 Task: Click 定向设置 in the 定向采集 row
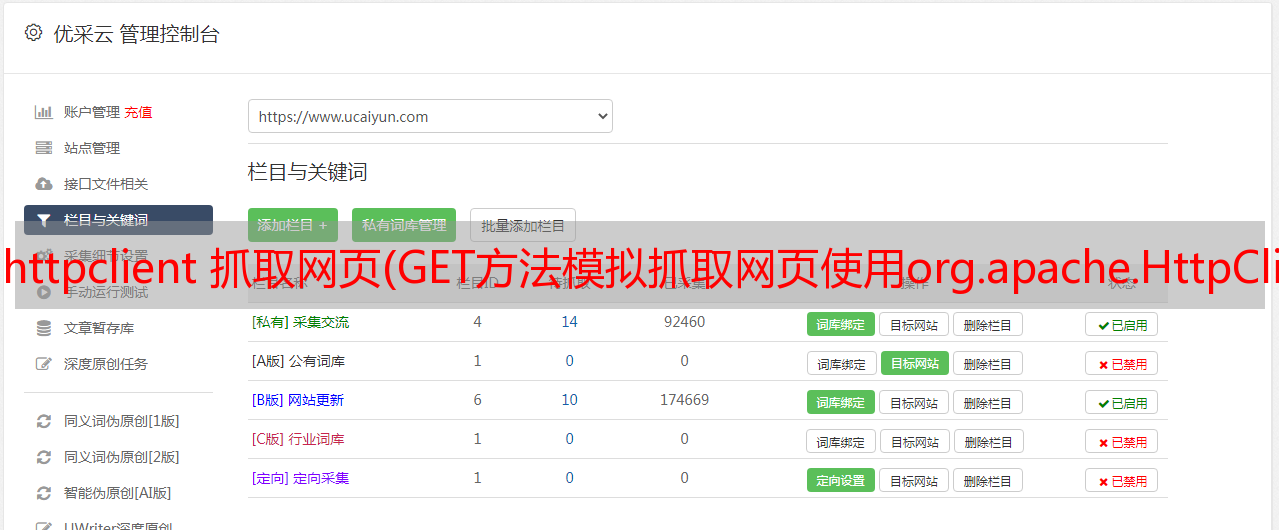(x=841, y=480)
